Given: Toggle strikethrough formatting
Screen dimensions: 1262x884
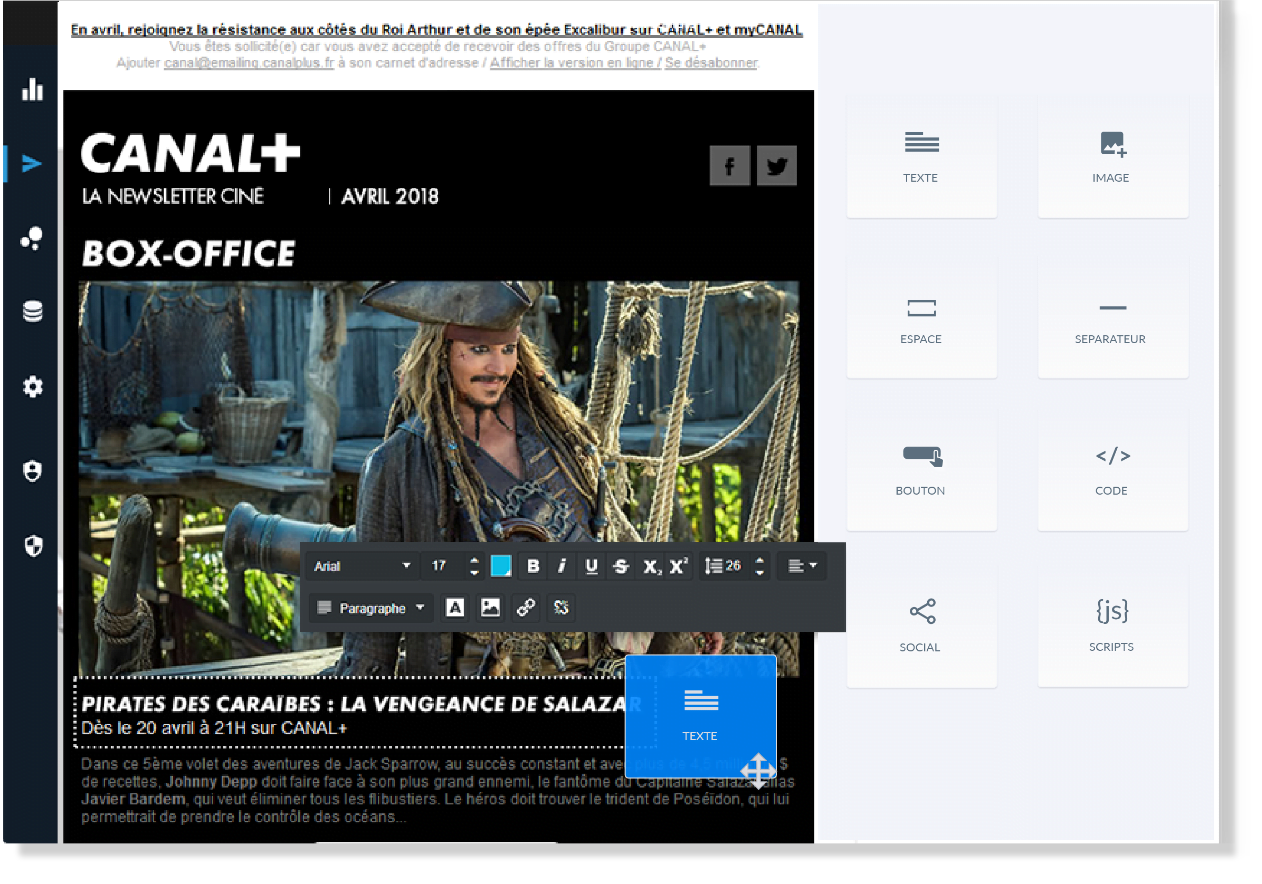Looking at the screenshot, I should pyautogui.click(x=621, y=566).
